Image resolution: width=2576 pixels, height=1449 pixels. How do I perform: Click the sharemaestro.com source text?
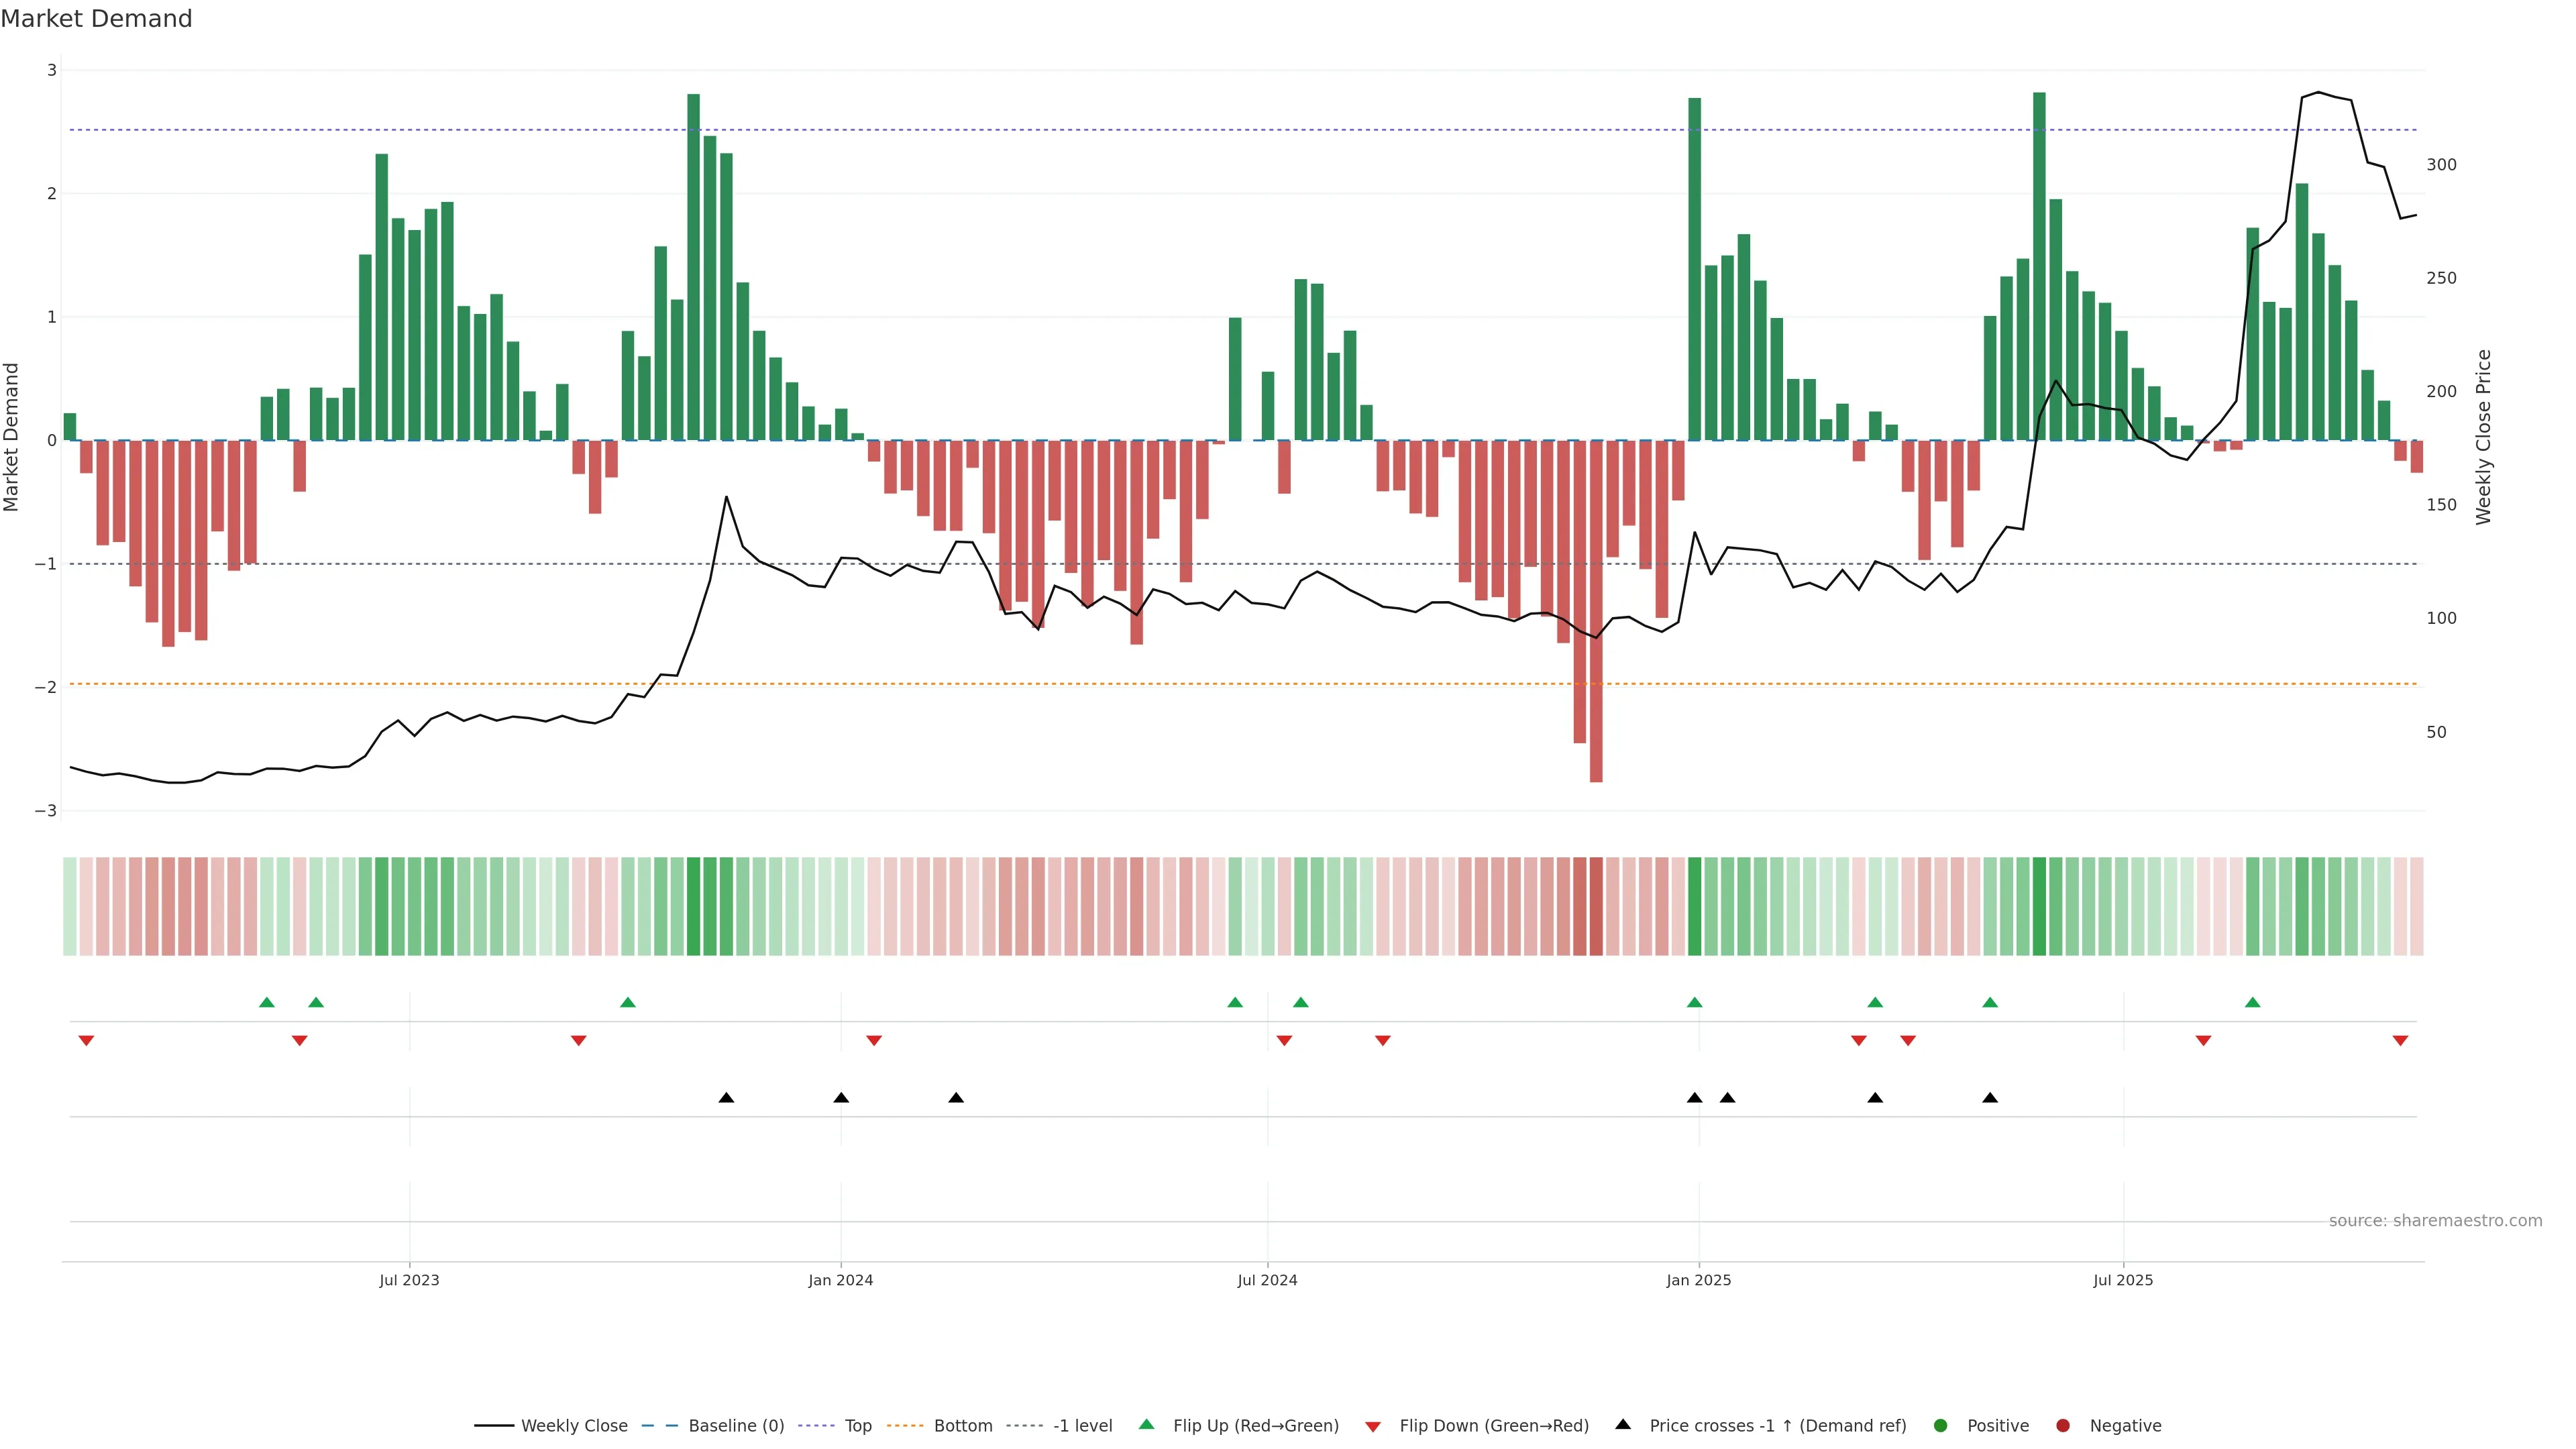2435,1221
